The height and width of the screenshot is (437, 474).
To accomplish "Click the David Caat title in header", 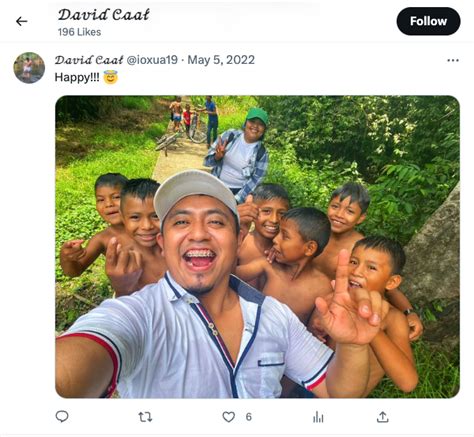I will 104,15.
